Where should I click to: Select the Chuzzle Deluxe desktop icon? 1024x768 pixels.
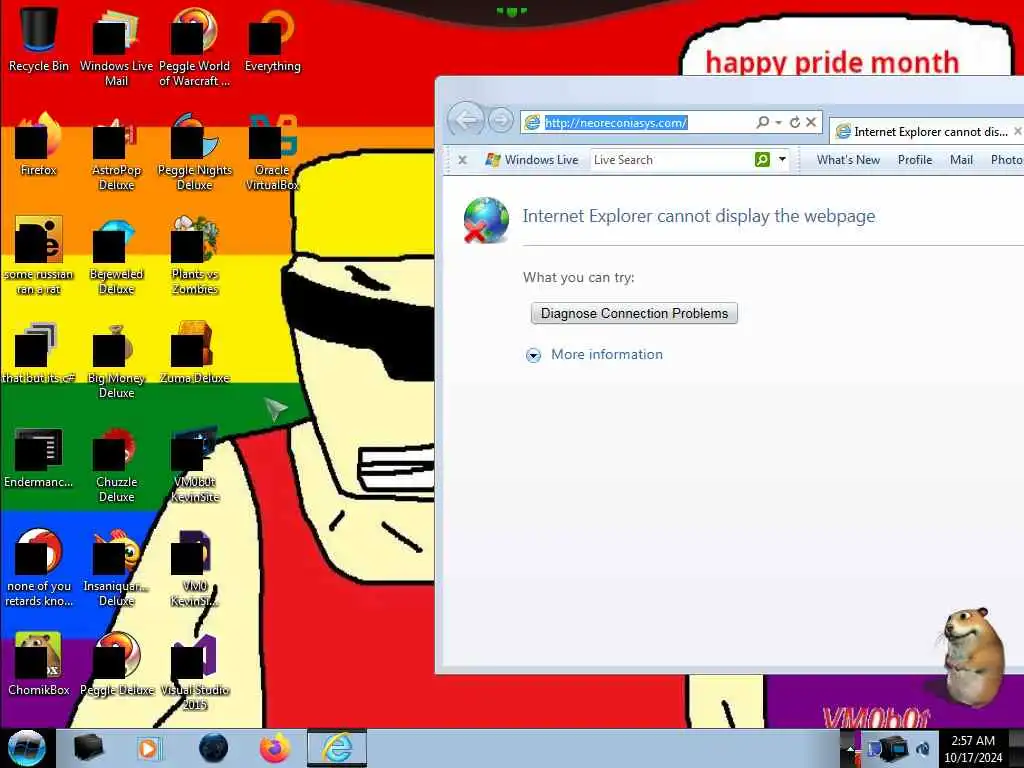pos(116,464)
